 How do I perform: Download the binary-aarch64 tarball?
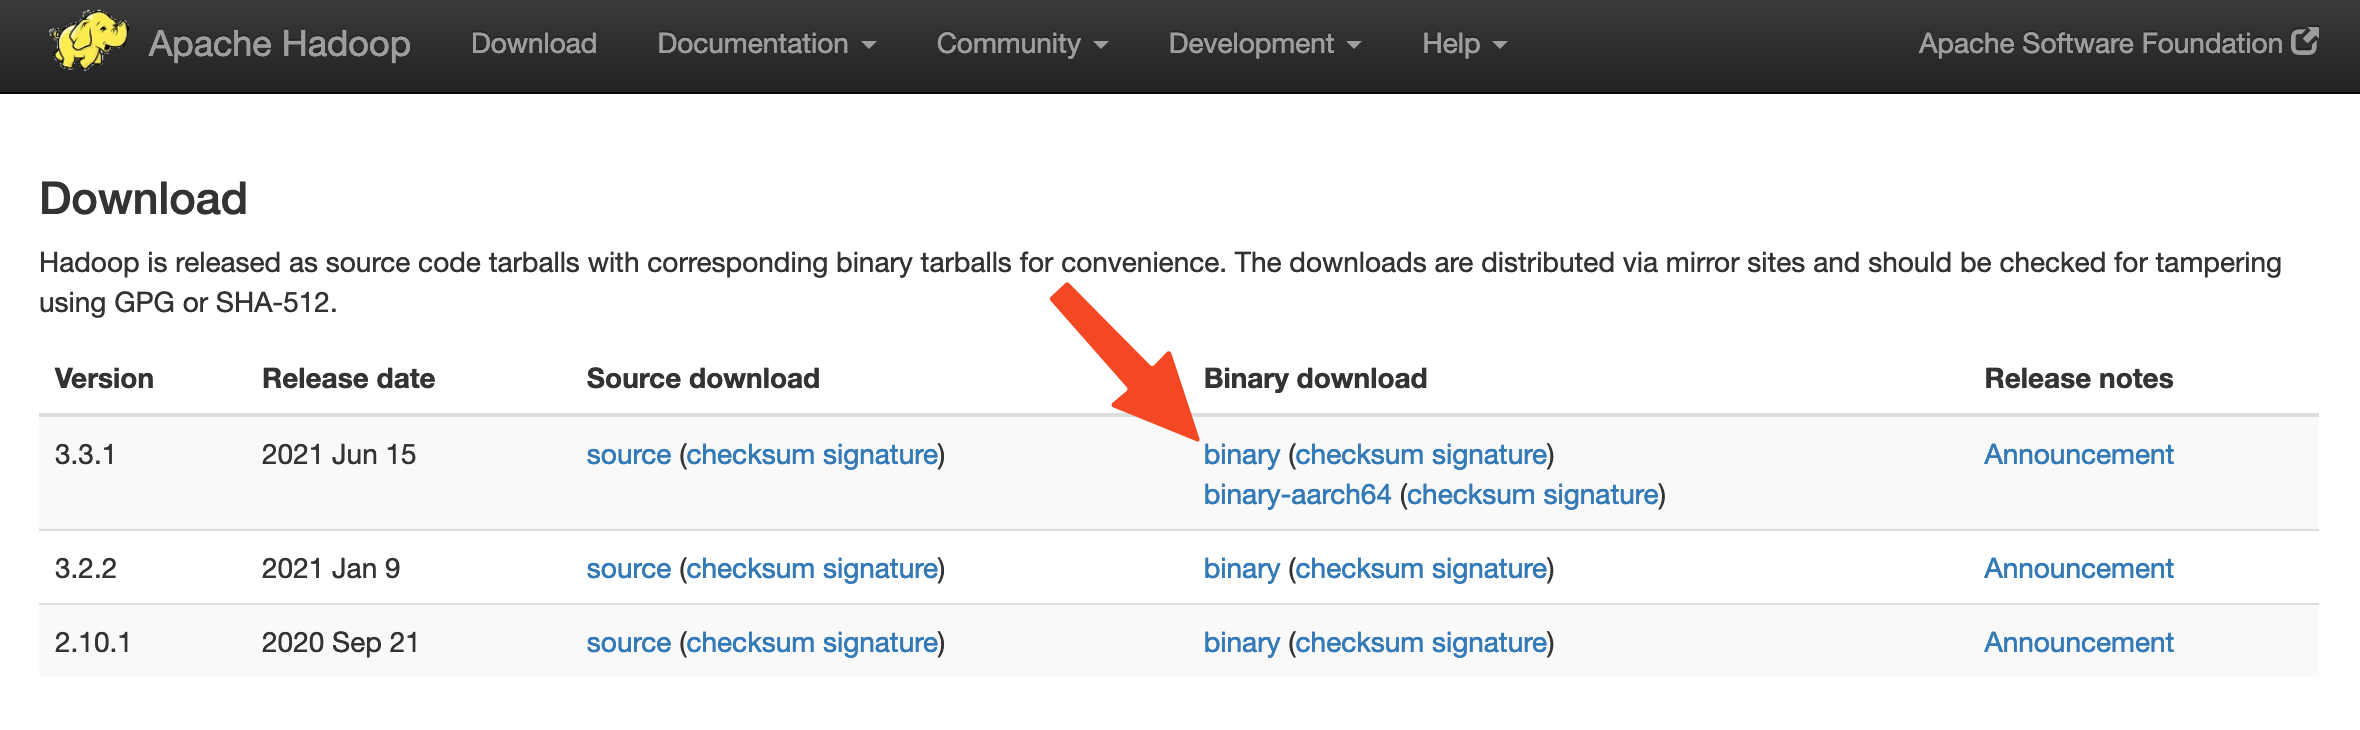pyautogui.click(x=1297, y=495)
